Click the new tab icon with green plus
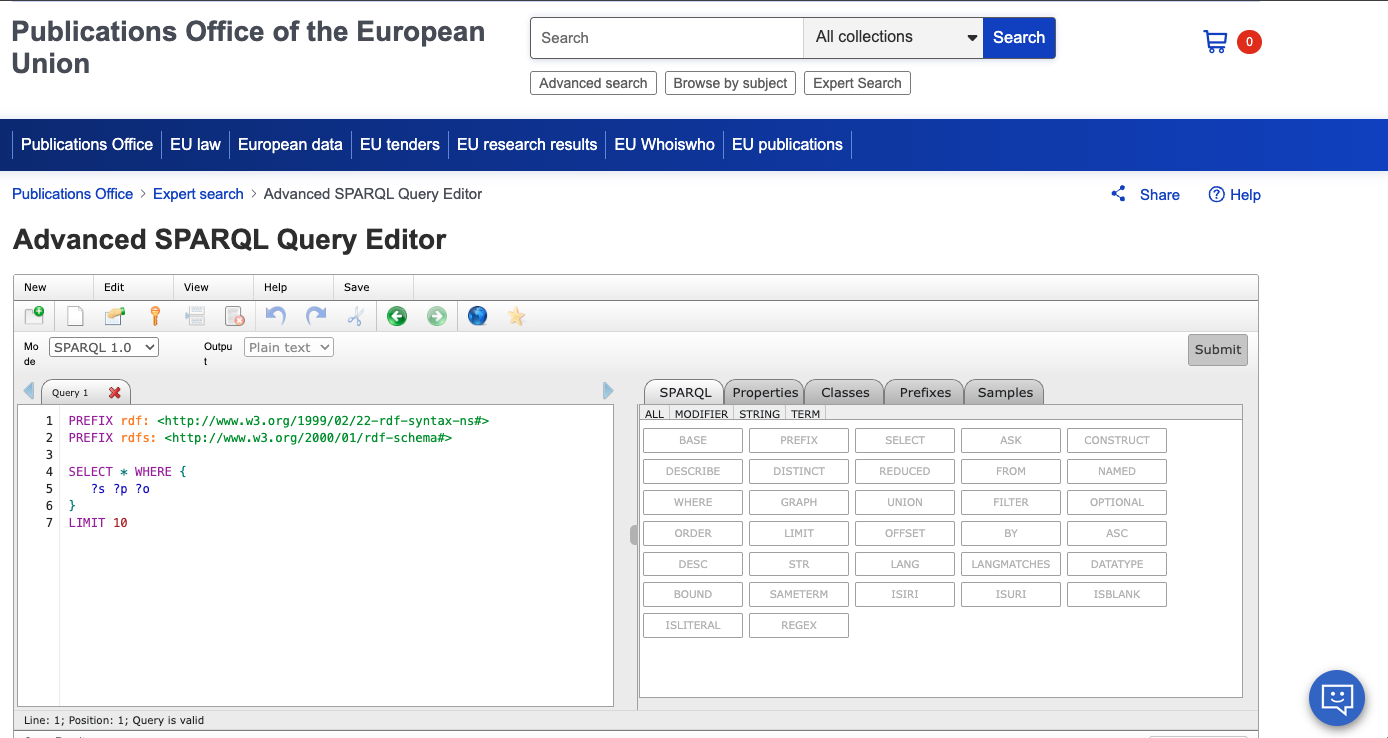Image resolution: width=1388 pixels, height=738 pixels. [x=34, y=316]
